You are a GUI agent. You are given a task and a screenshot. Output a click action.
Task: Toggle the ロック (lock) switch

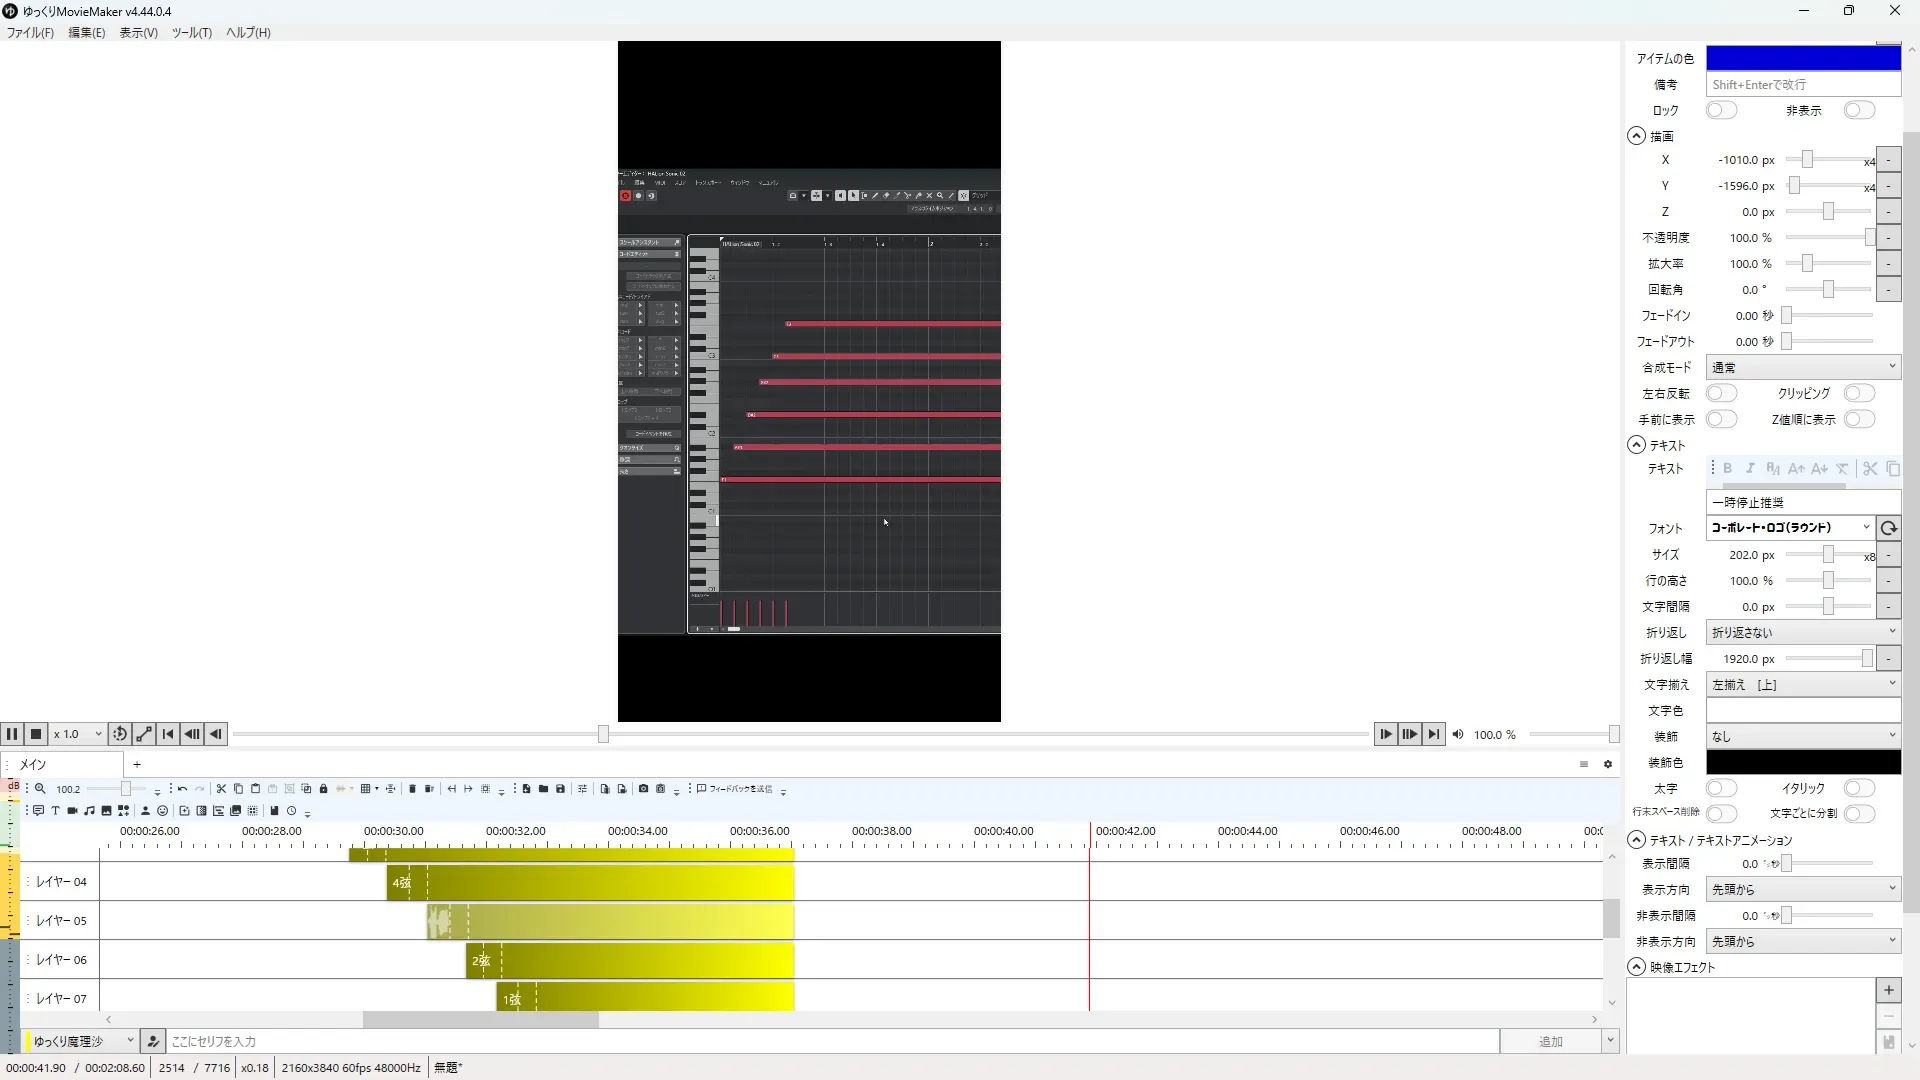(1721, 110)
